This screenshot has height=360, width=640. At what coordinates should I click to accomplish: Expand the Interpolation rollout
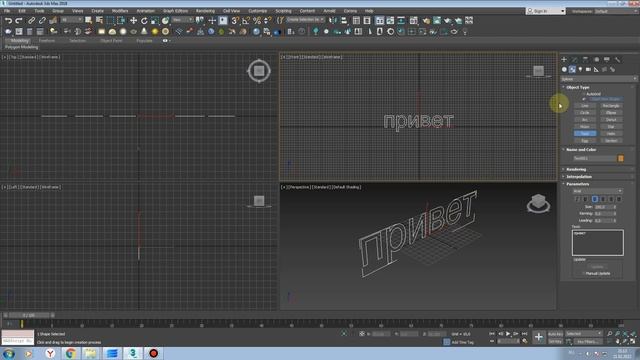(x=579, y=177)
